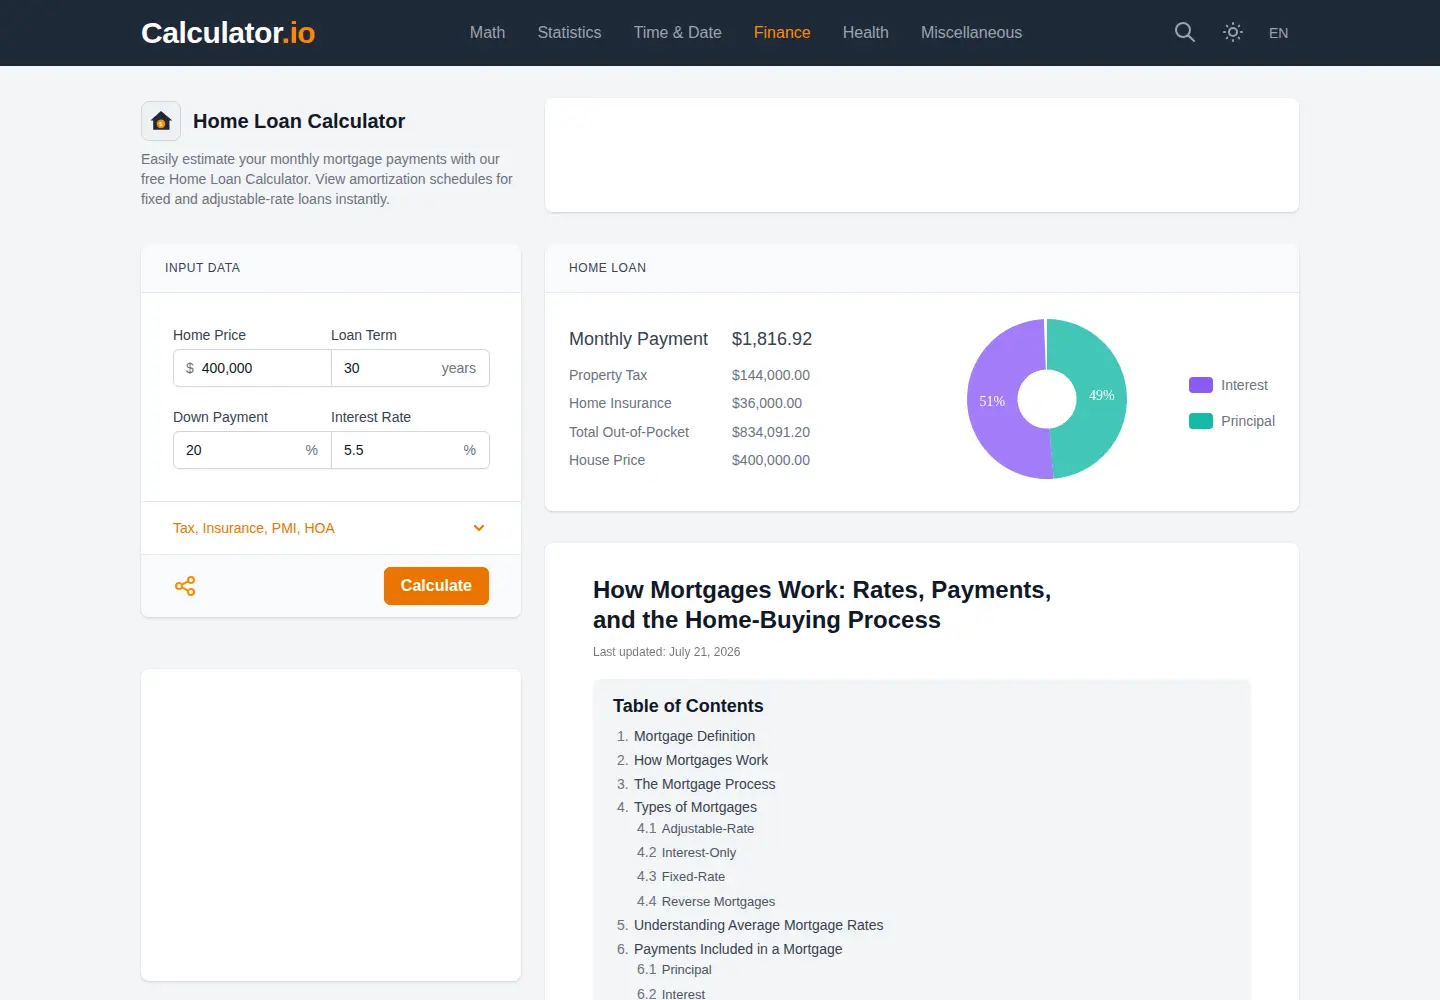Click the Home Loan Calculator heading
The height and width of the screenshot is (1000, 1440).
pyautogui.click(x=299, y=121)
